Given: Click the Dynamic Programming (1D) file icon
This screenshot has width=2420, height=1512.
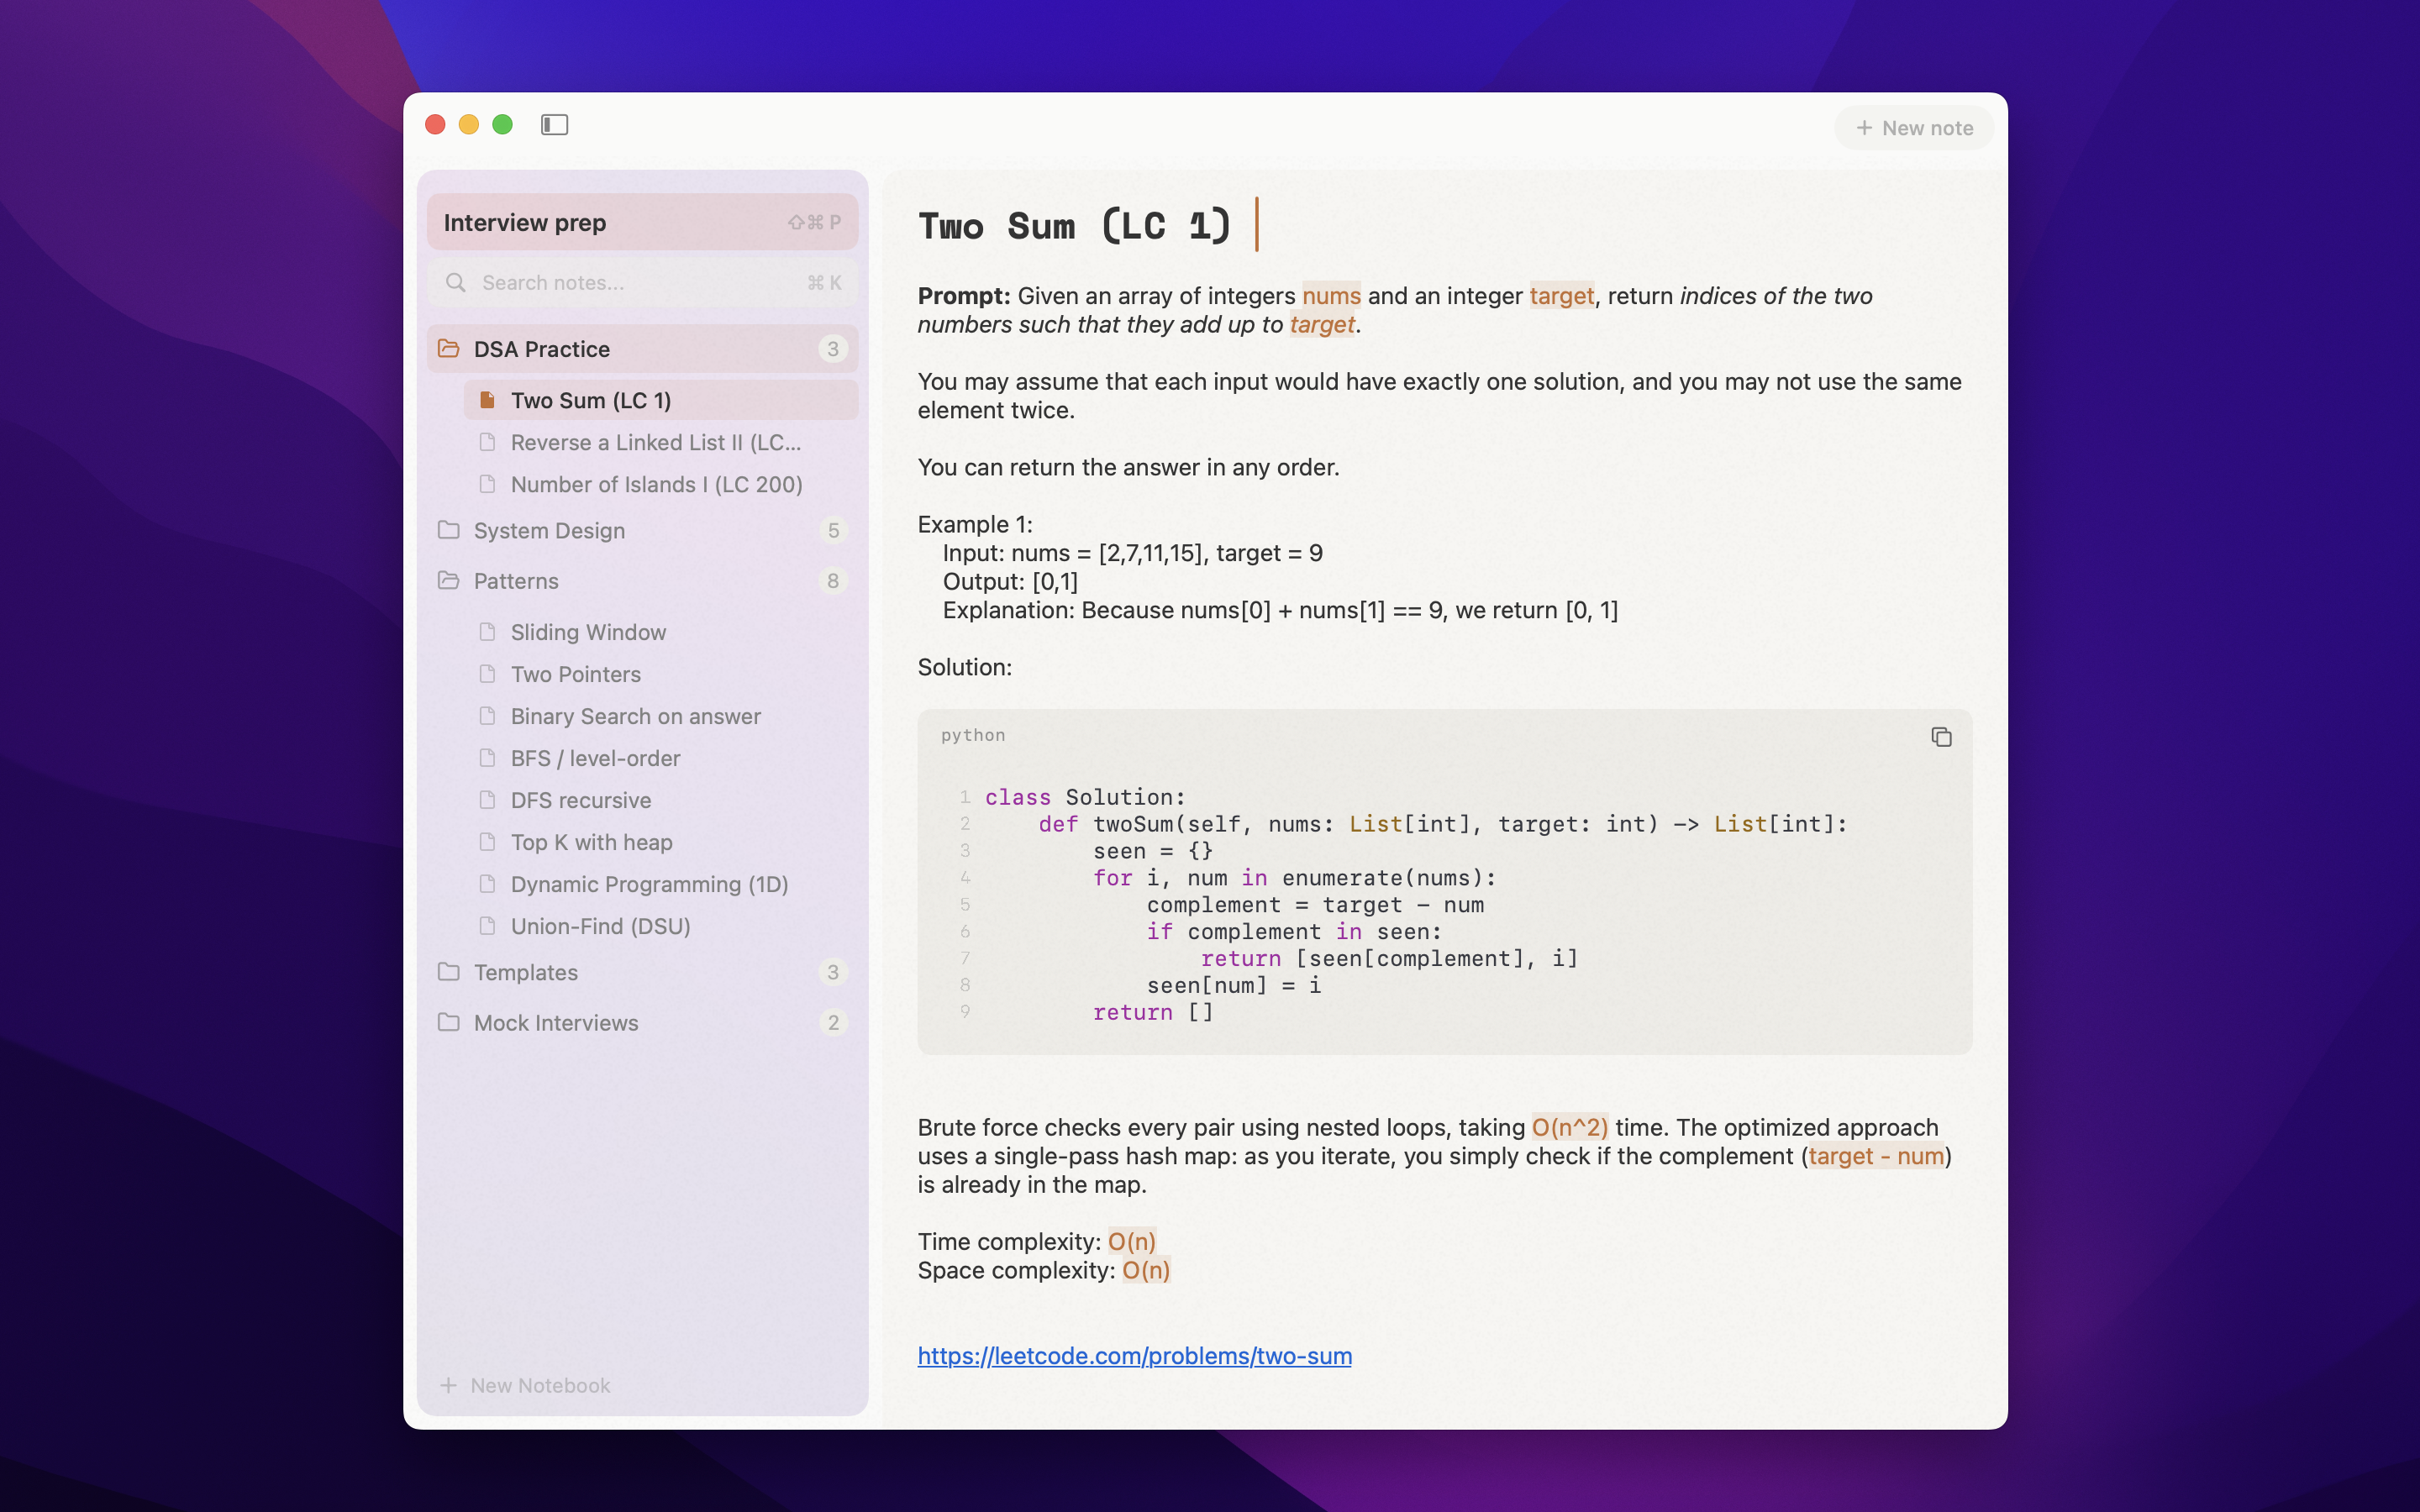Looking at the screenshot, I should (x=487, y=884).
